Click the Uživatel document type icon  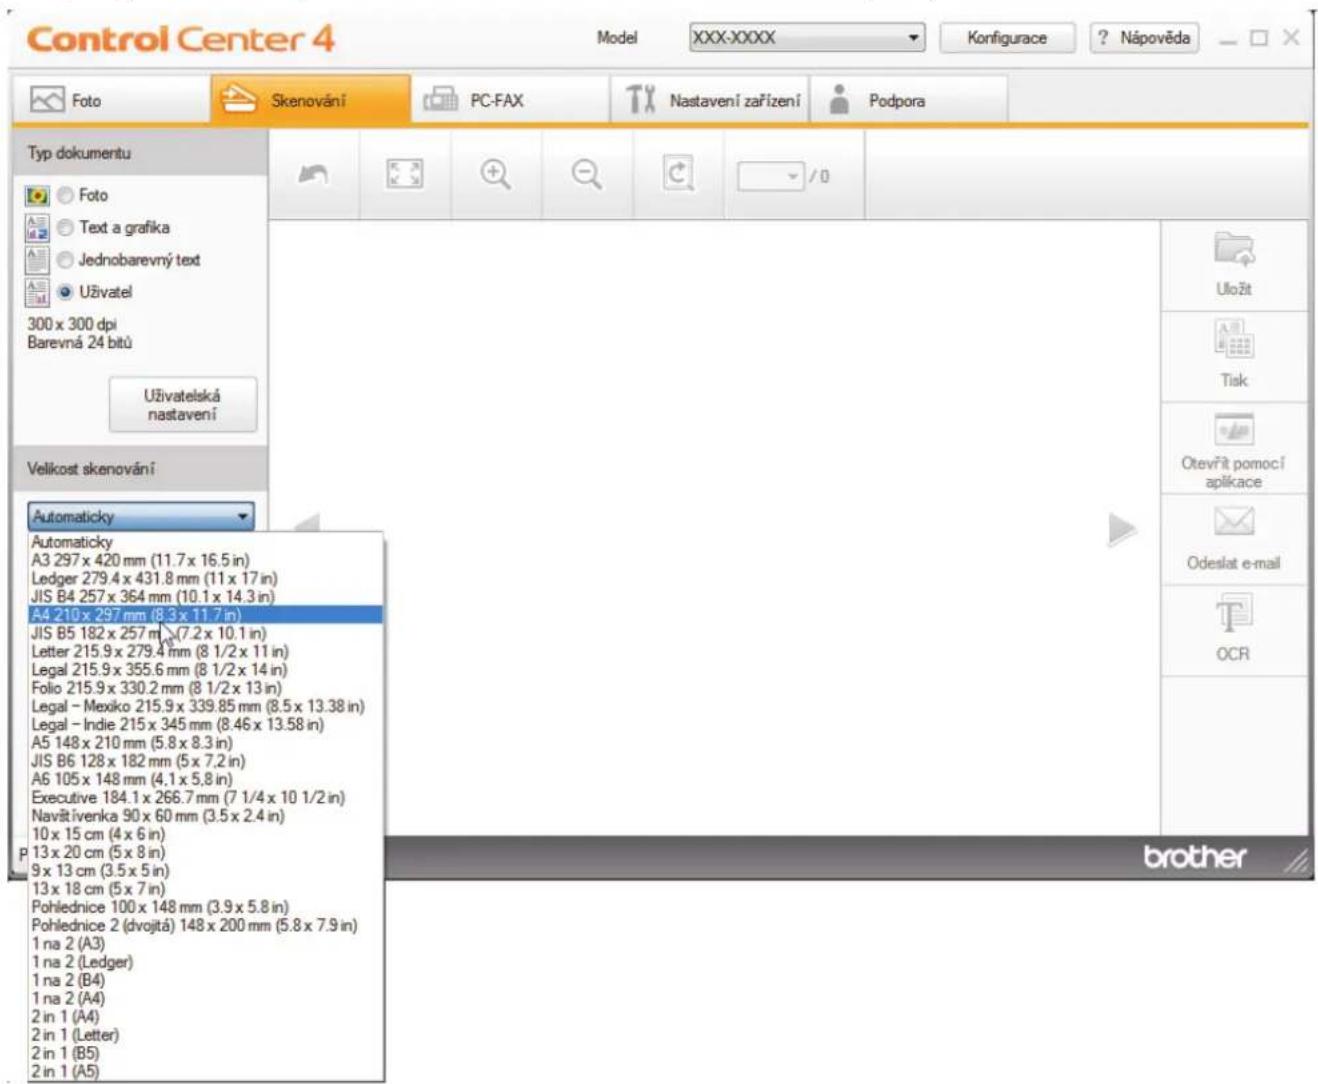[37, 292]
